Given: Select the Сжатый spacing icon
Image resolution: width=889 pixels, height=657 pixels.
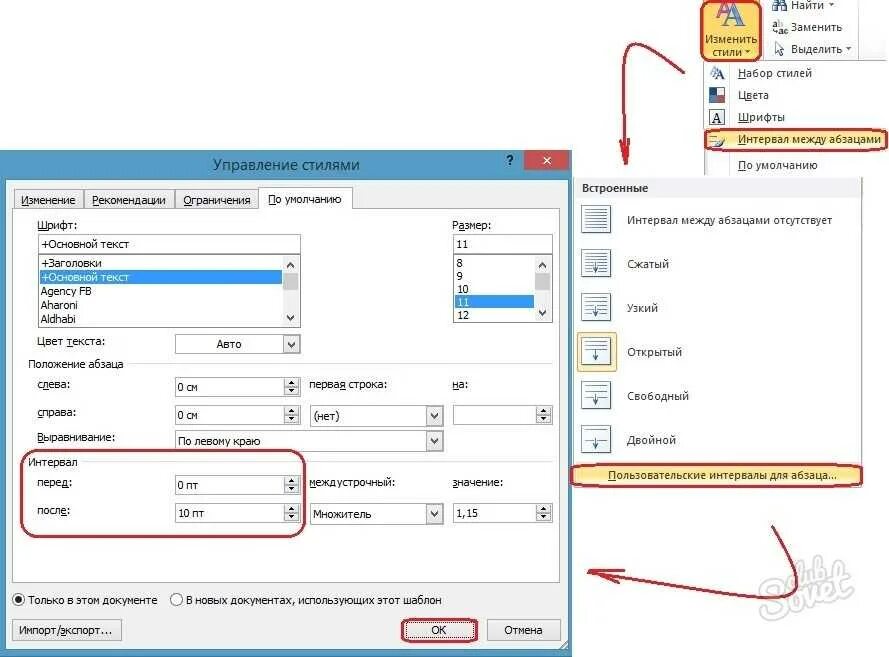Looking at the screenshot, I should [596, 264].
